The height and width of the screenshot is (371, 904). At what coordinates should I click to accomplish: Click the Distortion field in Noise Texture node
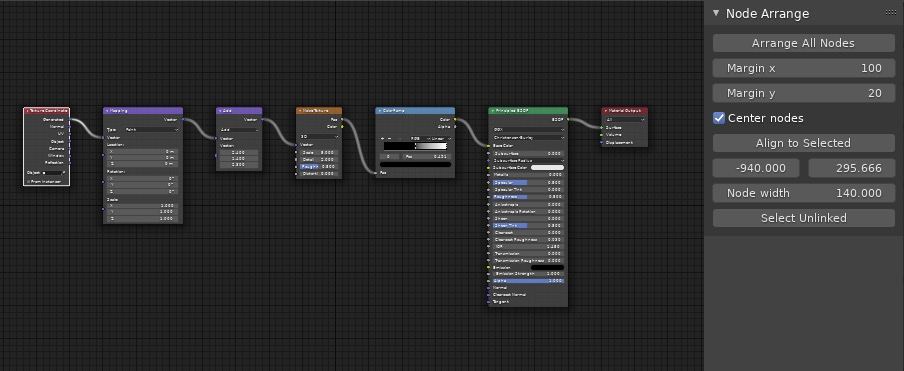[x=319, y=173]
